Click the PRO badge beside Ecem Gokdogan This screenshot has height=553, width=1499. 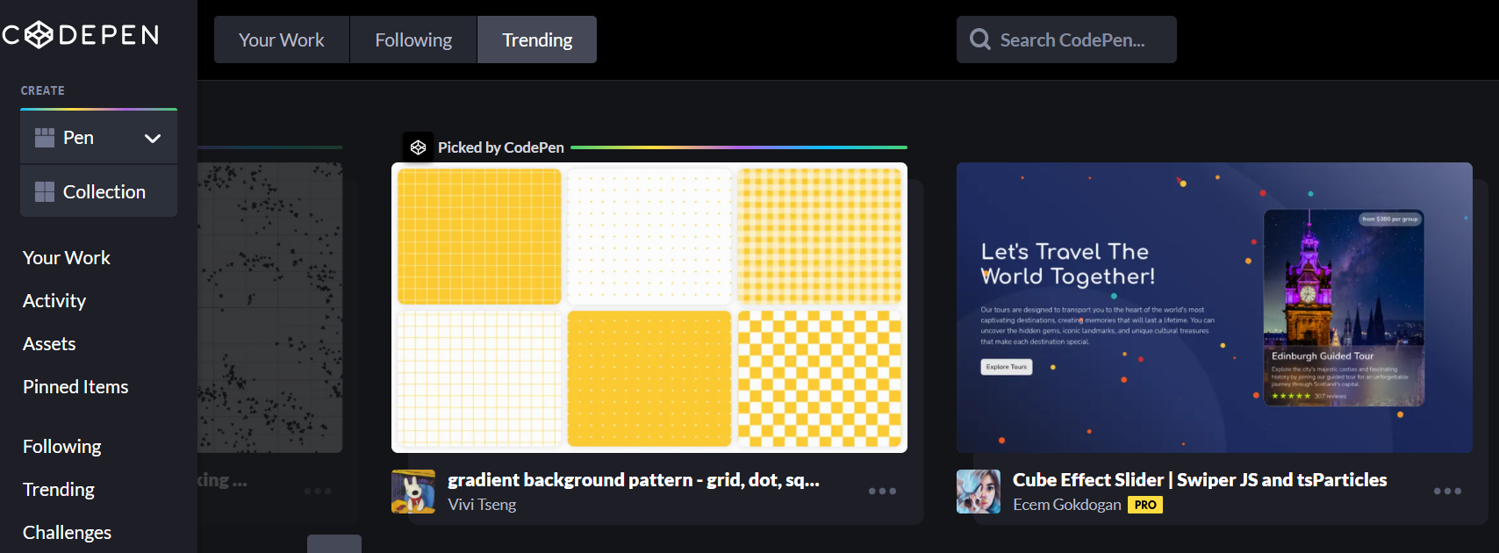(x=1145, y=505)
